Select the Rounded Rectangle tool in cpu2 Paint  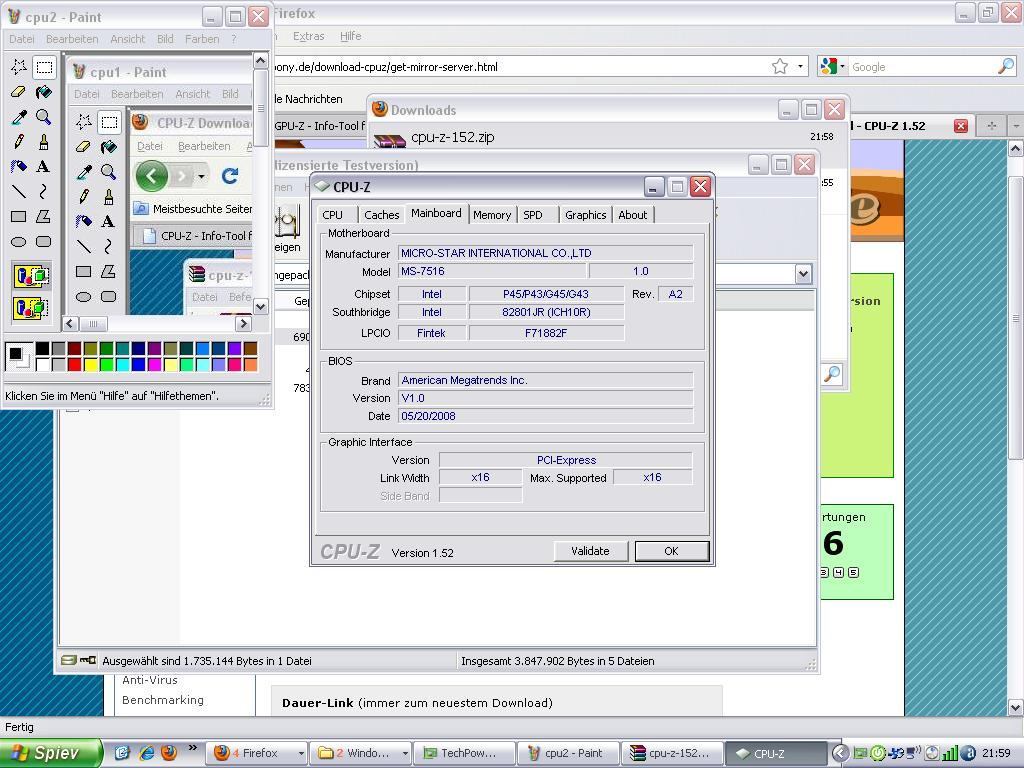(x=44, y=242)
